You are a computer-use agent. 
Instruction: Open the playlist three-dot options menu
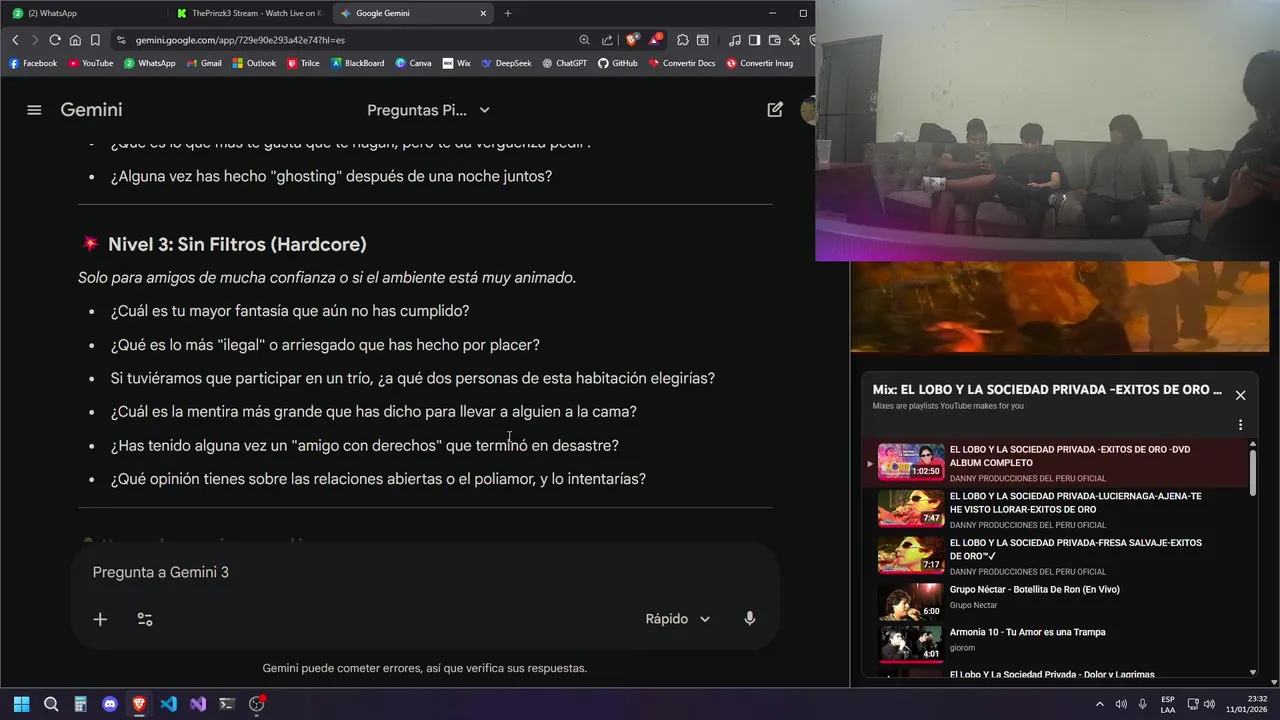click(1240, 425)
